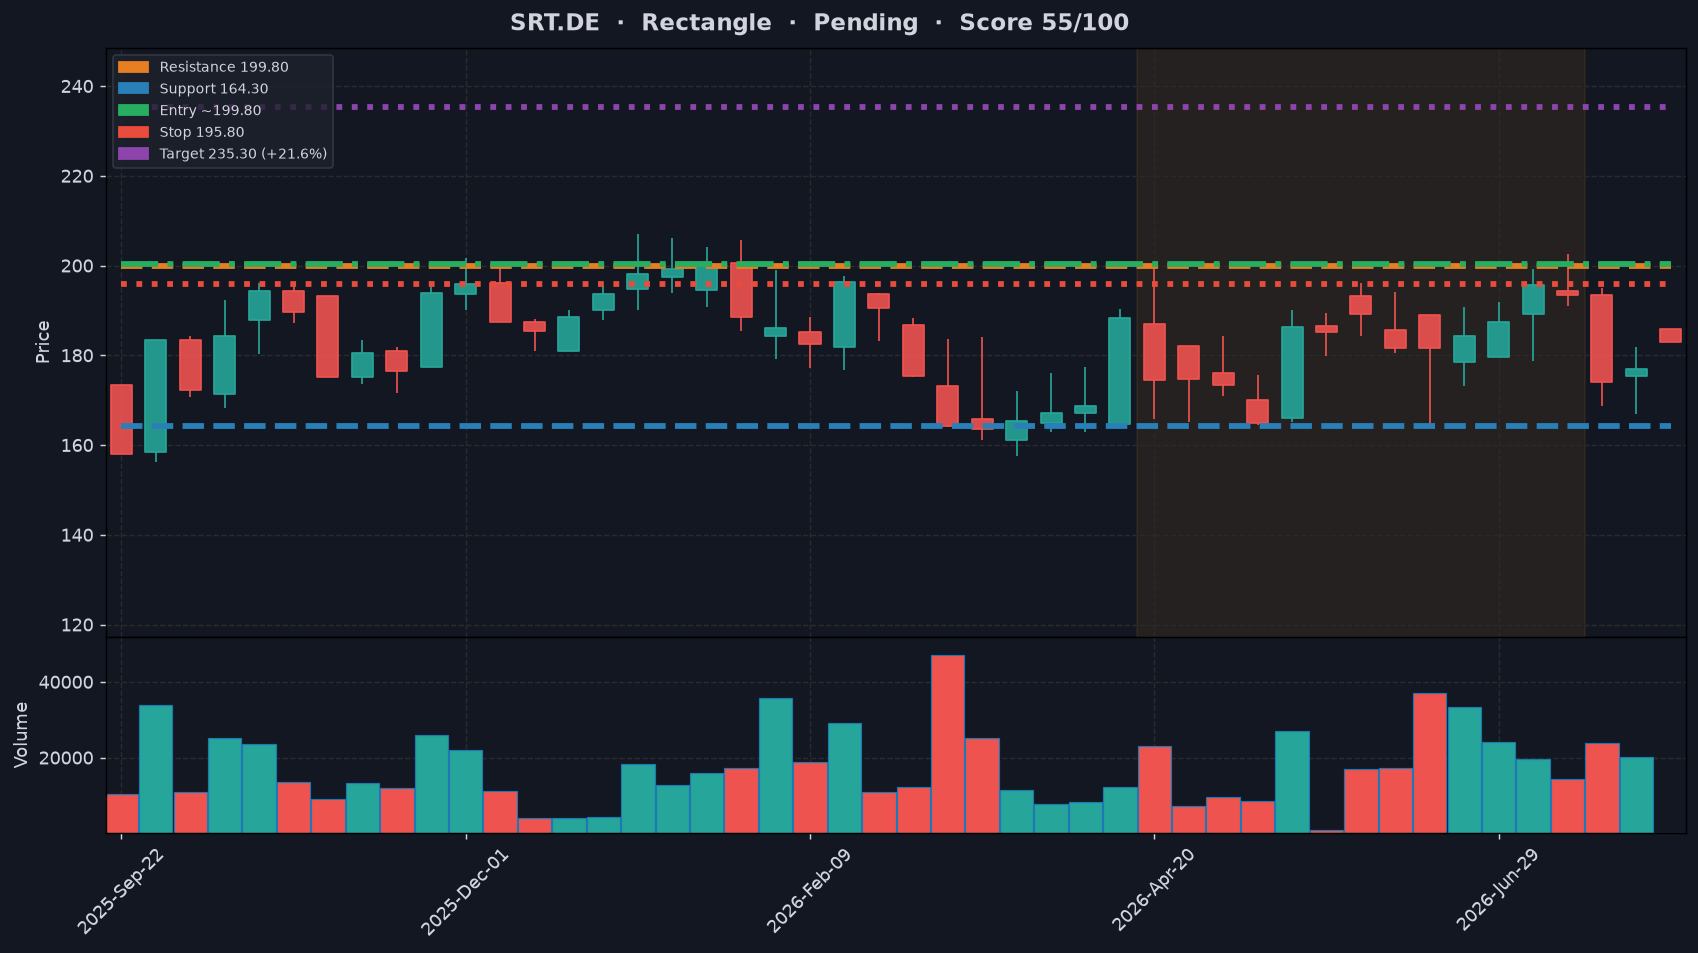Click the purple Target legend swatch
This screenshot has height=953, width=1698.
pos(133,154)
